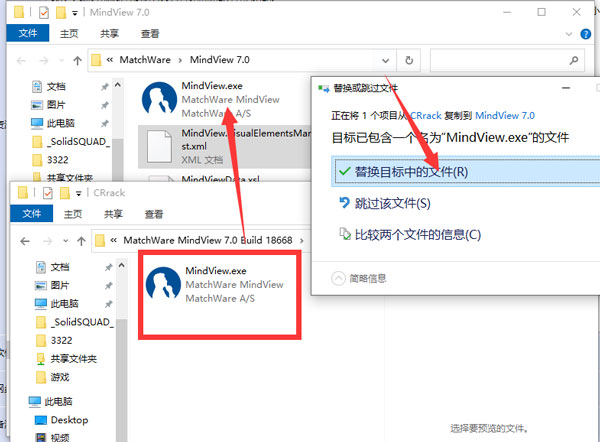Go forward in CRrack window
Image resolution: width=600 pixels, height=442 pixels.
coord(47,241)
